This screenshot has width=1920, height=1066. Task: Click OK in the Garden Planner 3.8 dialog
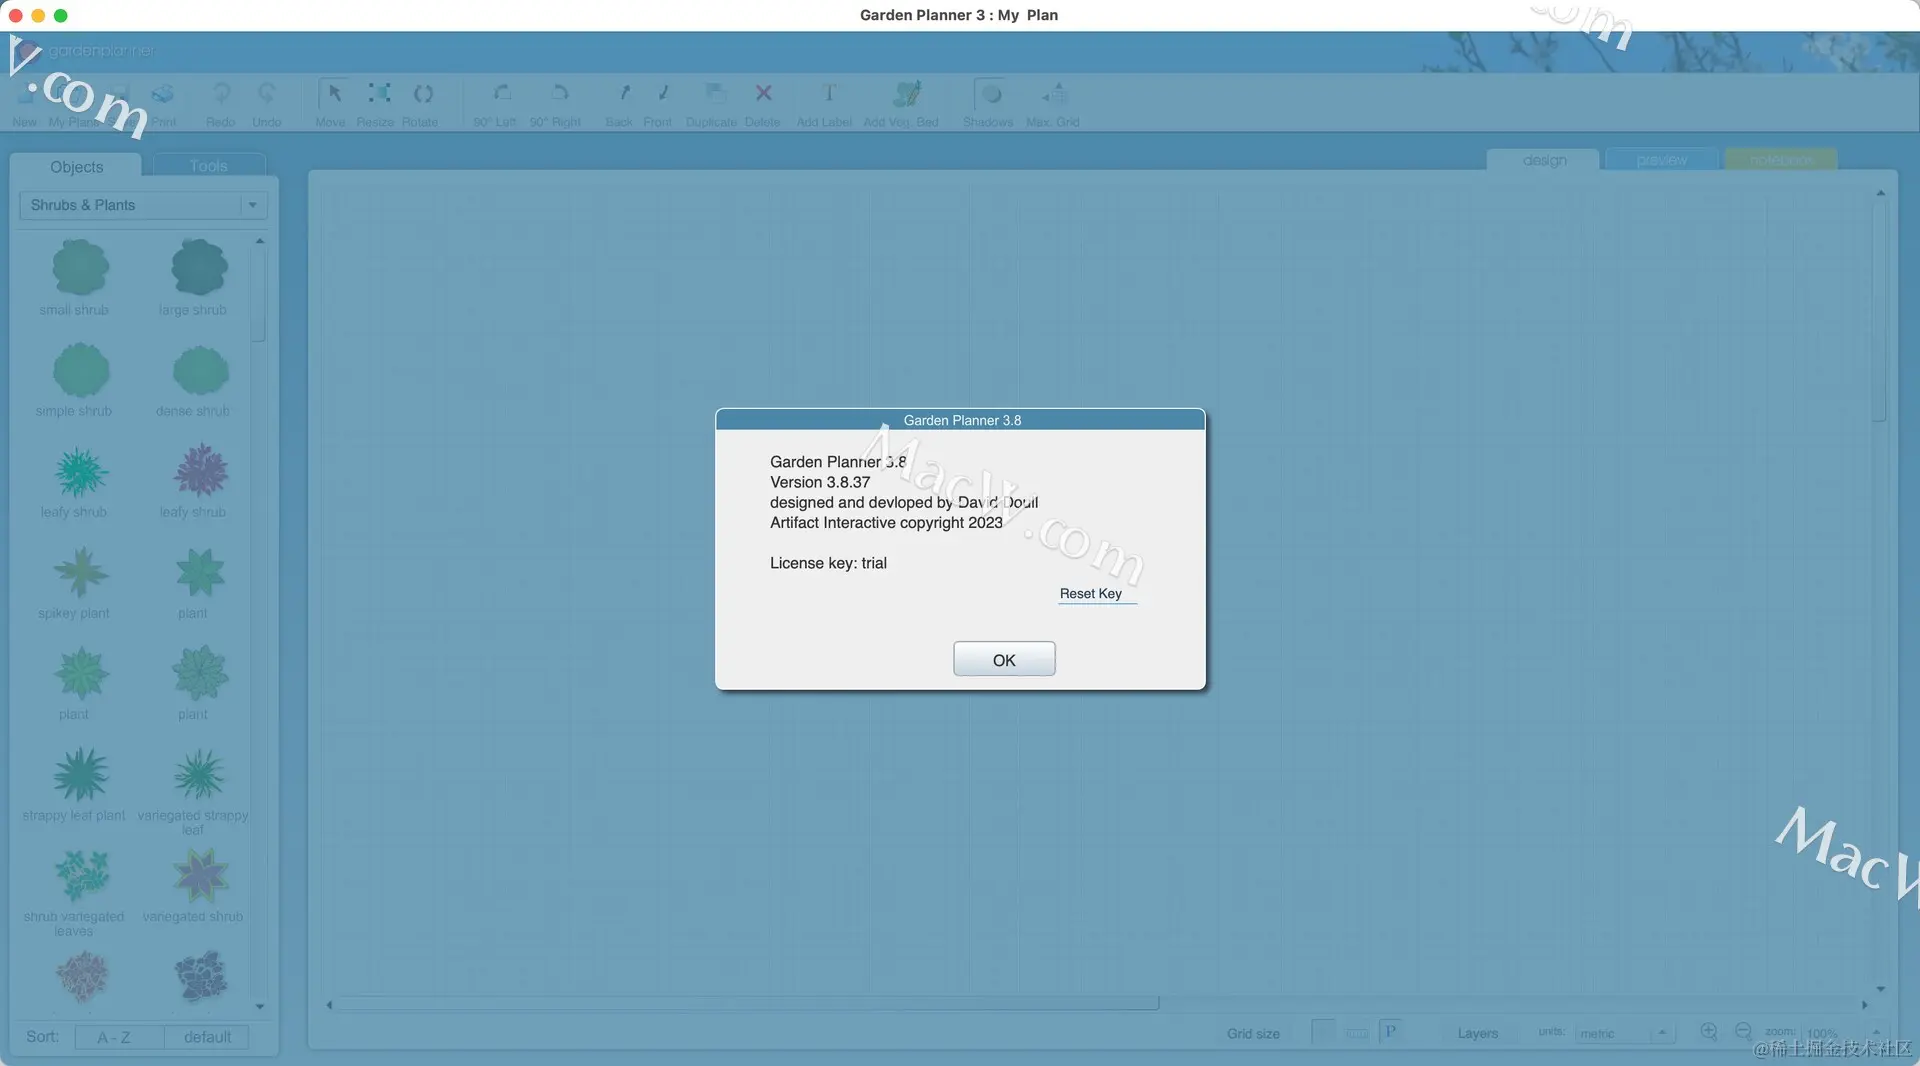coord(1004,659)
